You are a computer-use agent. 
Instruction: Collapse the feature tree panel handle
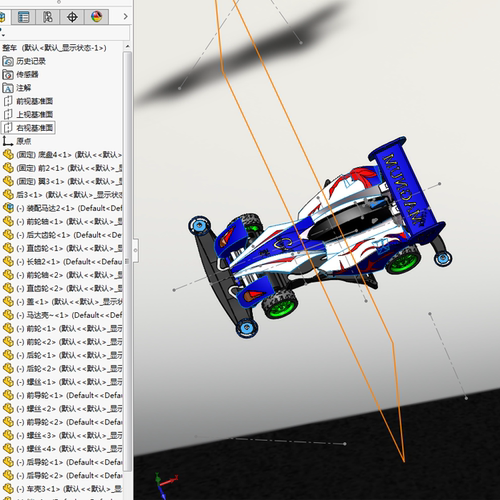click(136, 250)
